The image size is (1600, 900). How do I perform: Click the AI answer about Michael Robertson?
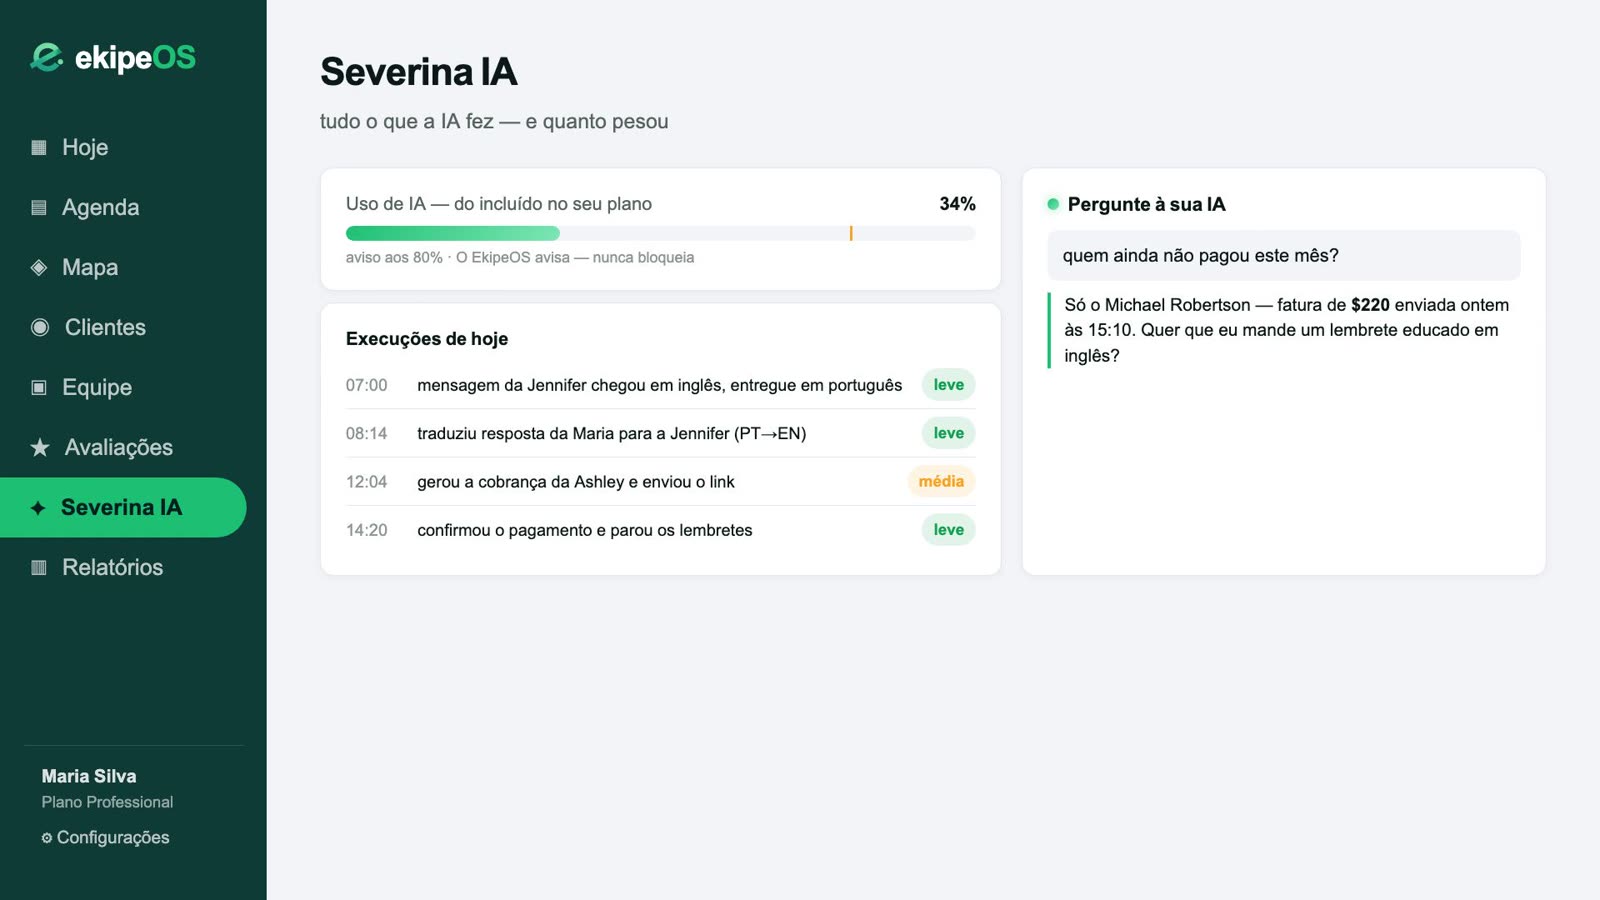(1286, 330)
